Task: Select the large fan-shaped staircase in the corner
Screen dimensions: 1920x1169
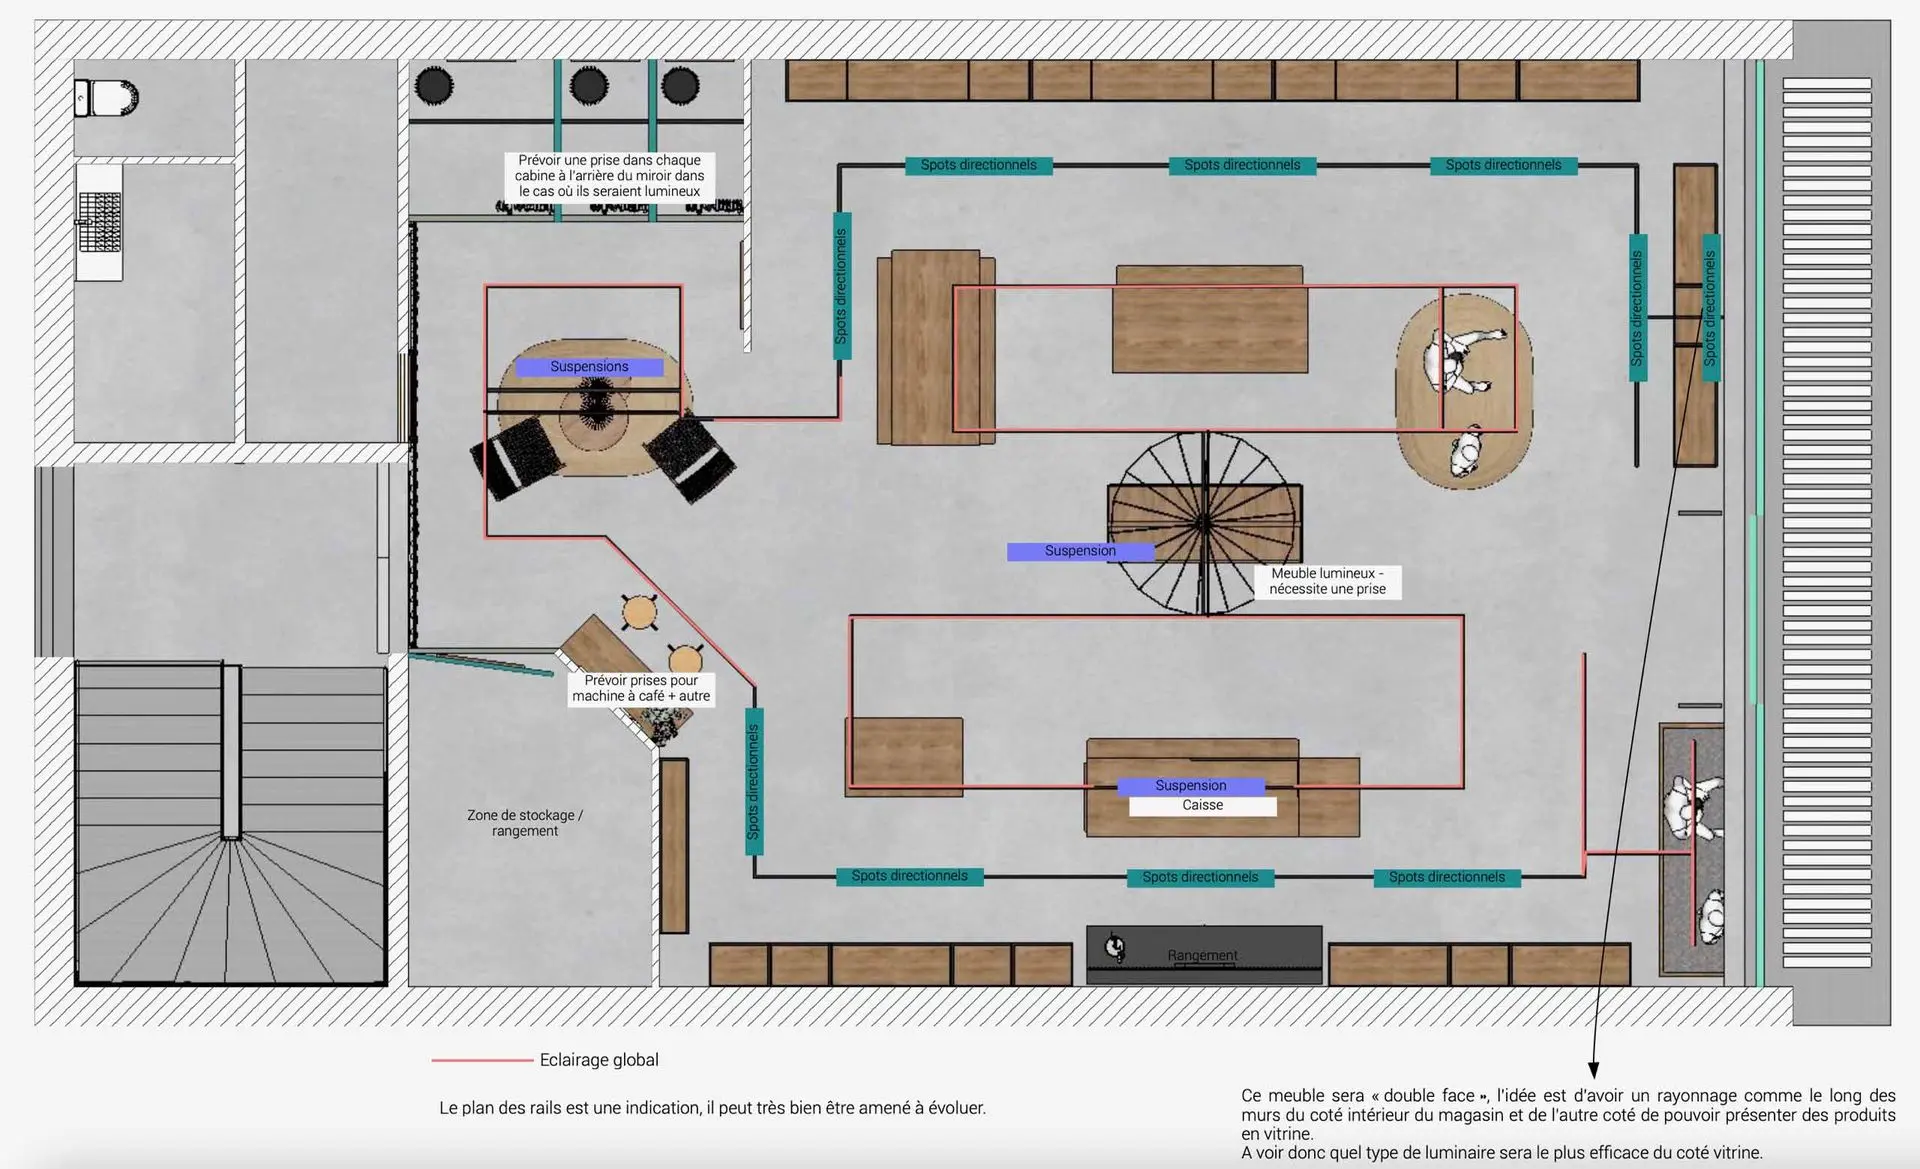Action: coord(231,824)
